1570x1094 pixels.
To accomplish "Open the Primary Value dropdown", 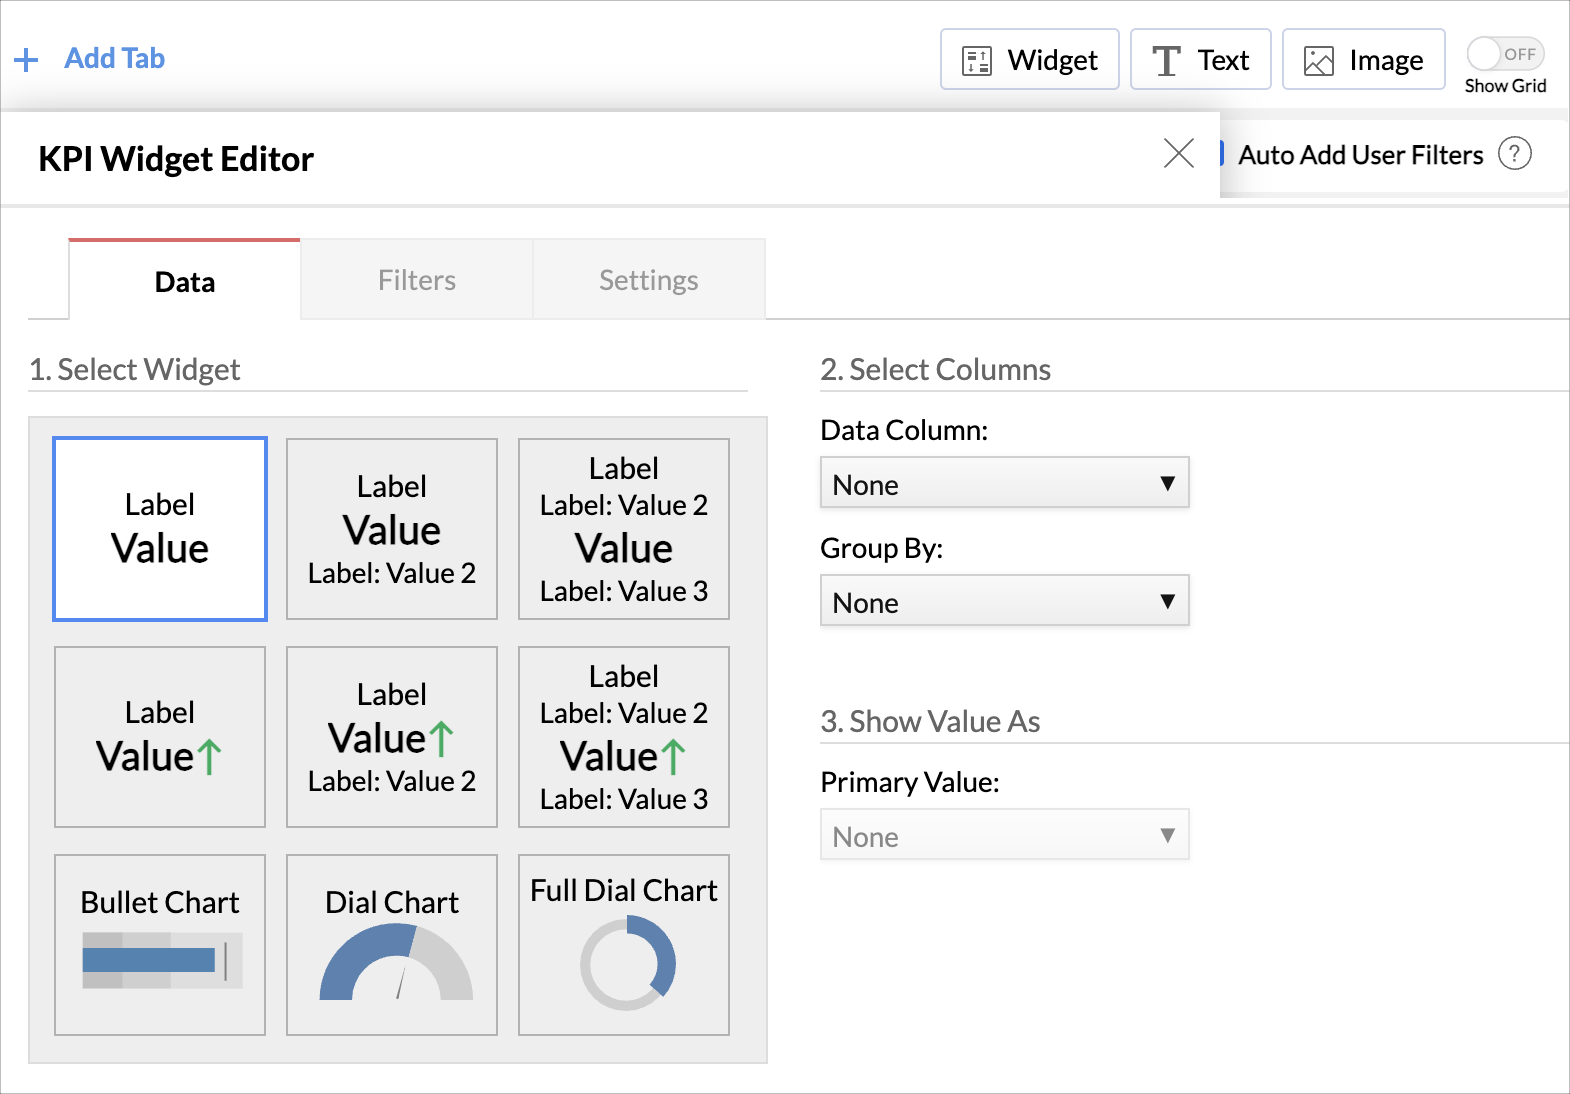I will tap(1004, 835).
